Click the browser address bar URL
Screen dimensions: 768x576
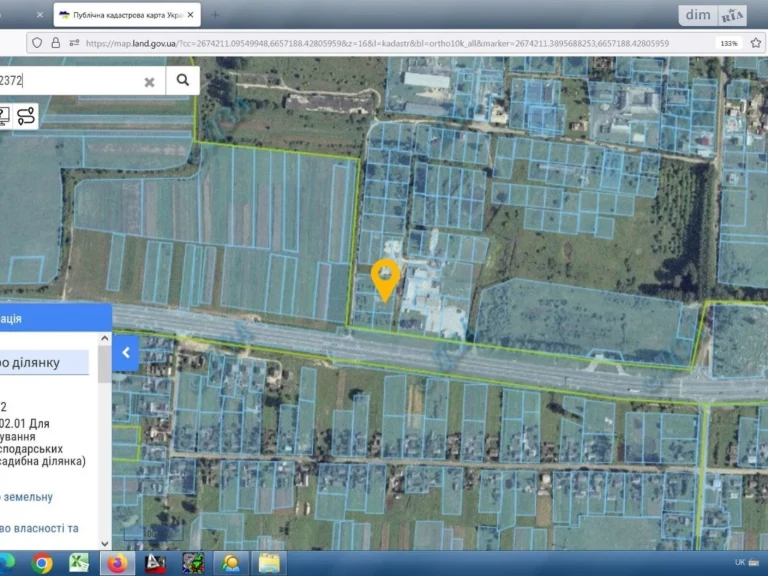(x=377, y=43)
